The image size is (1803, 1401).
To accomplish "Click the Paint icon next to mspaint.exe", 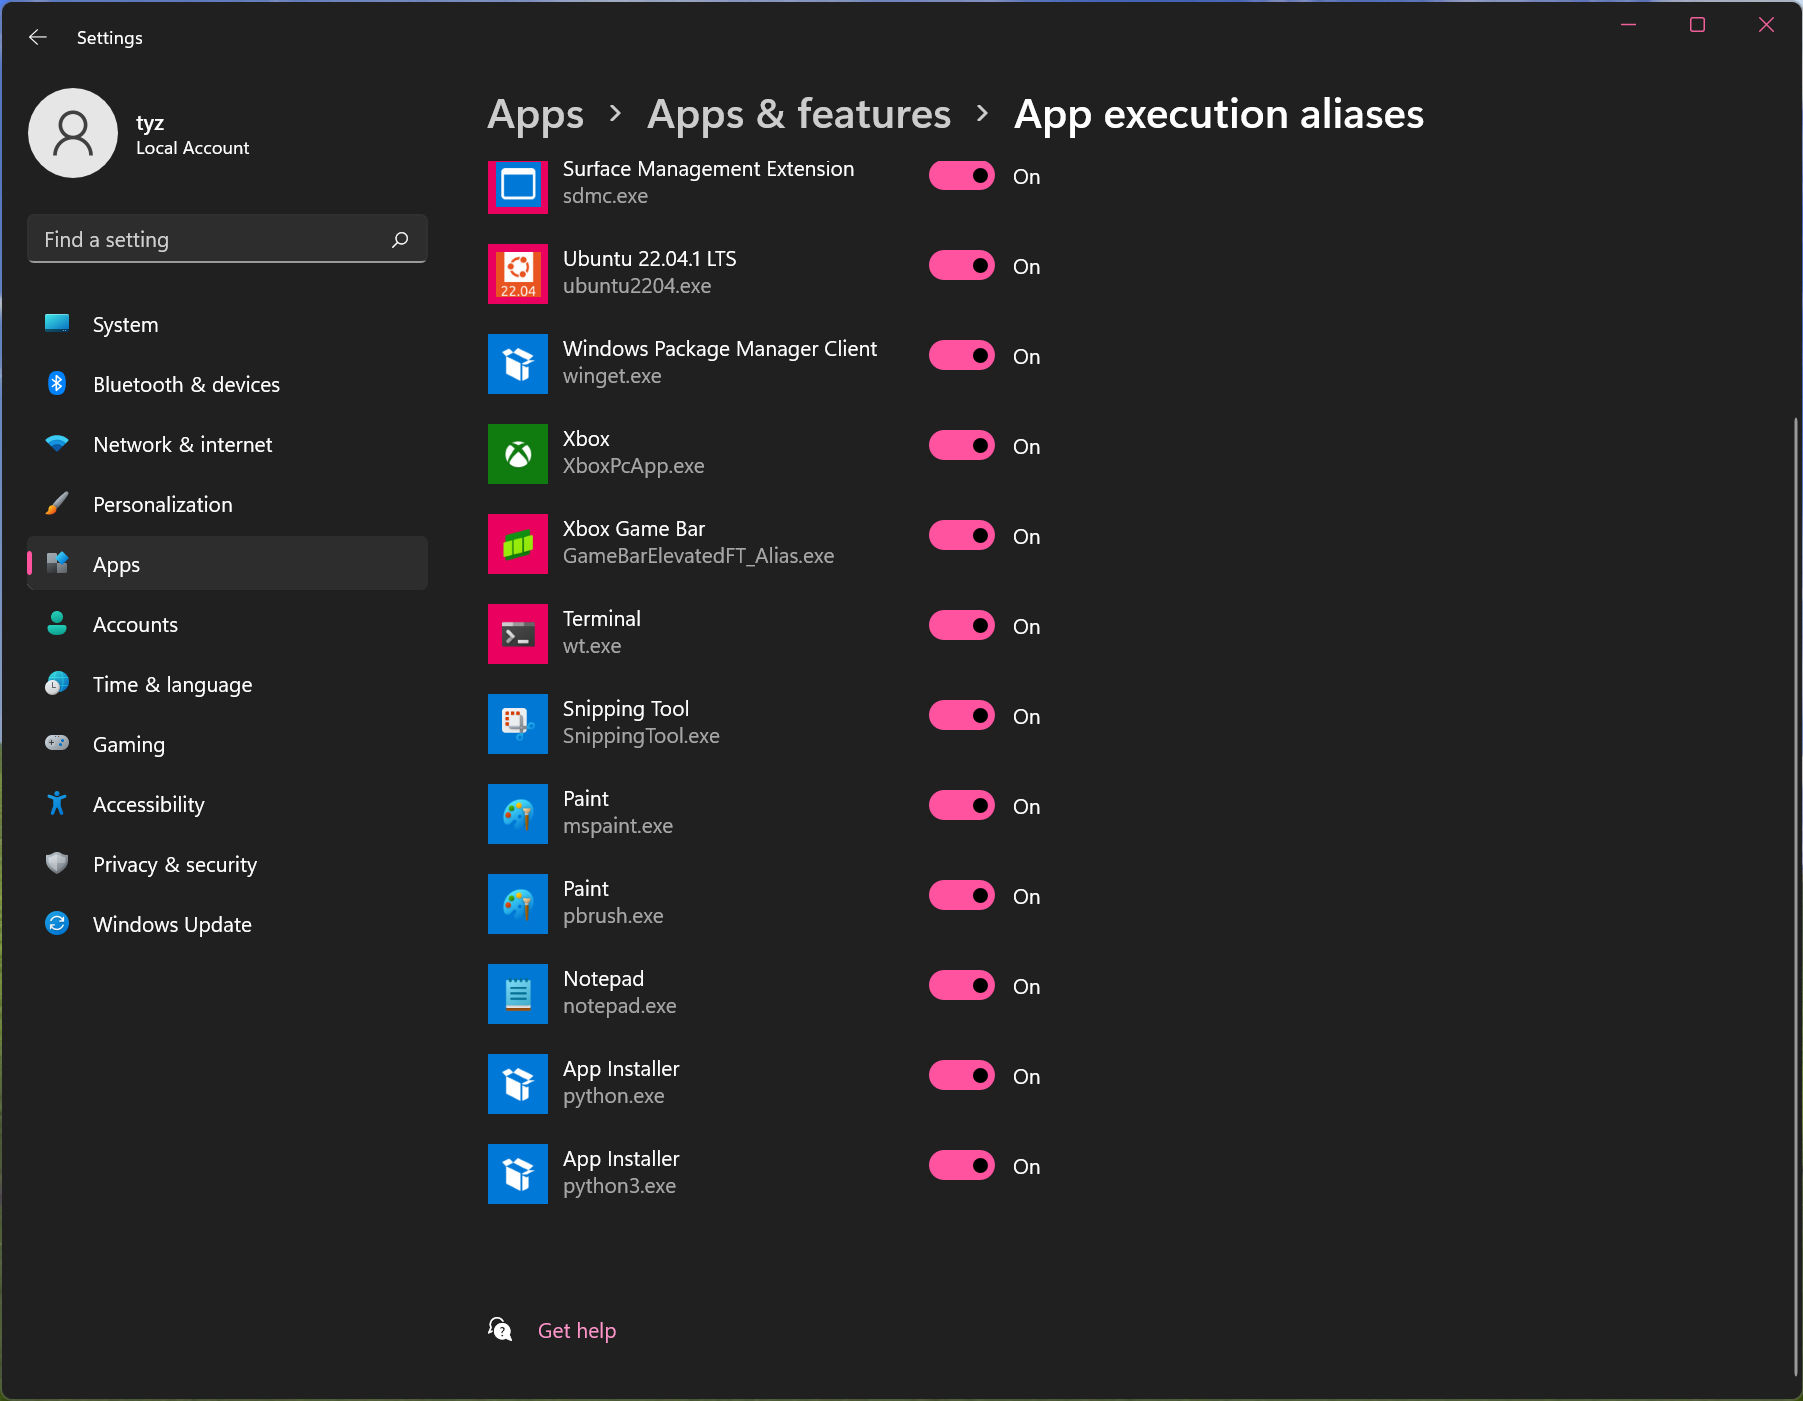I will coord(517,814).
